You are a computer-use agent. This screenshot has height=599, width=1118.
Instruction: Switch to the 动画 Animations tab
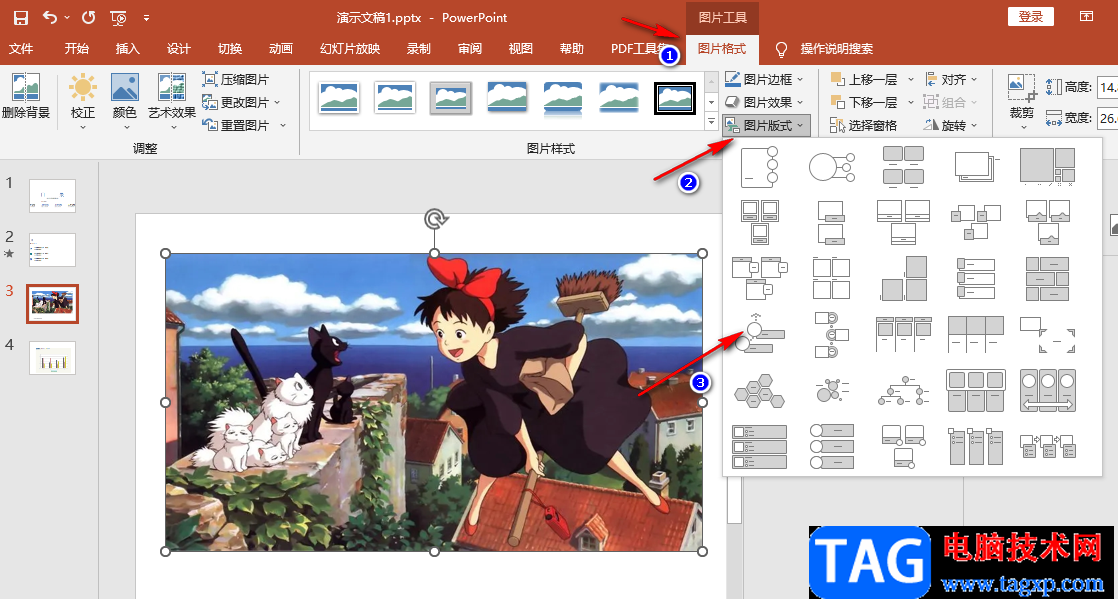[282, 49]
